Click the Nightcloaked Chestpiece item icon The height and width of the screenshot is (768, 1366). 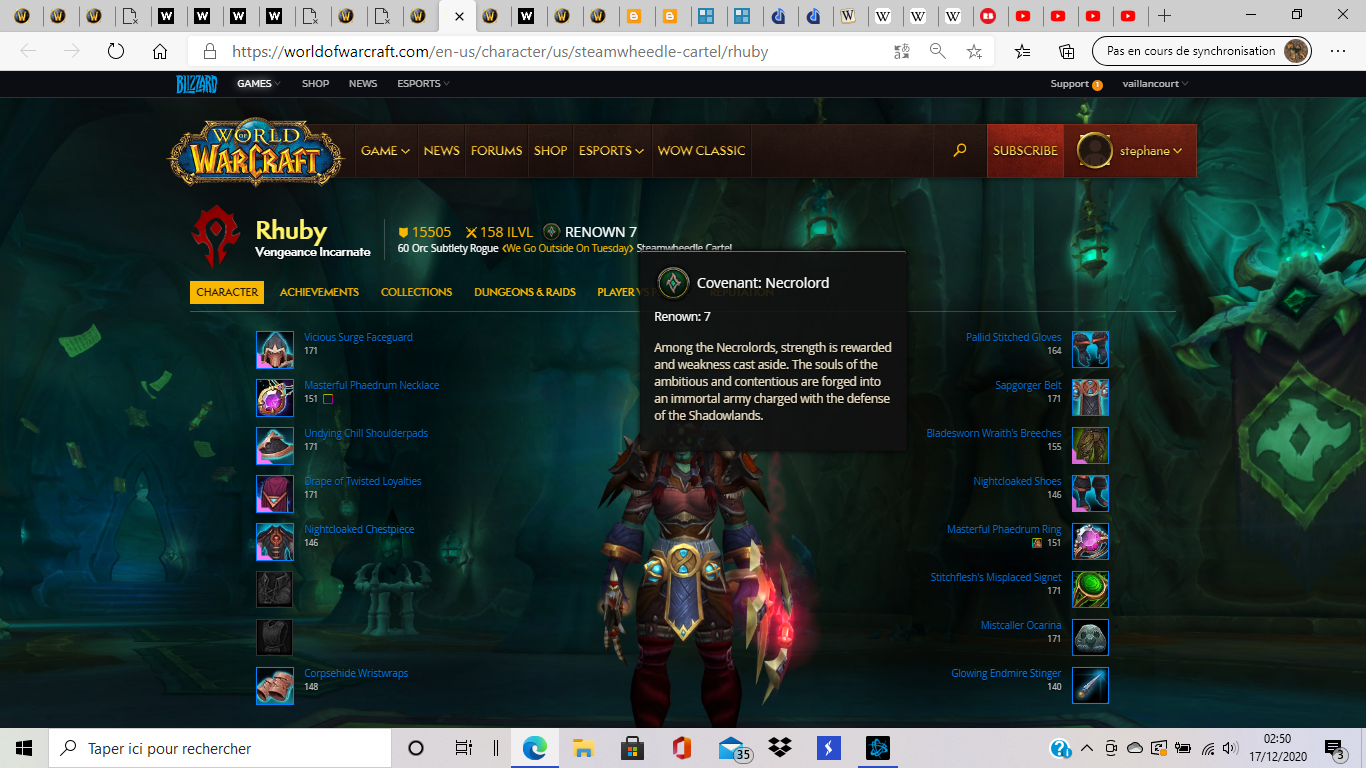point(275,542)
